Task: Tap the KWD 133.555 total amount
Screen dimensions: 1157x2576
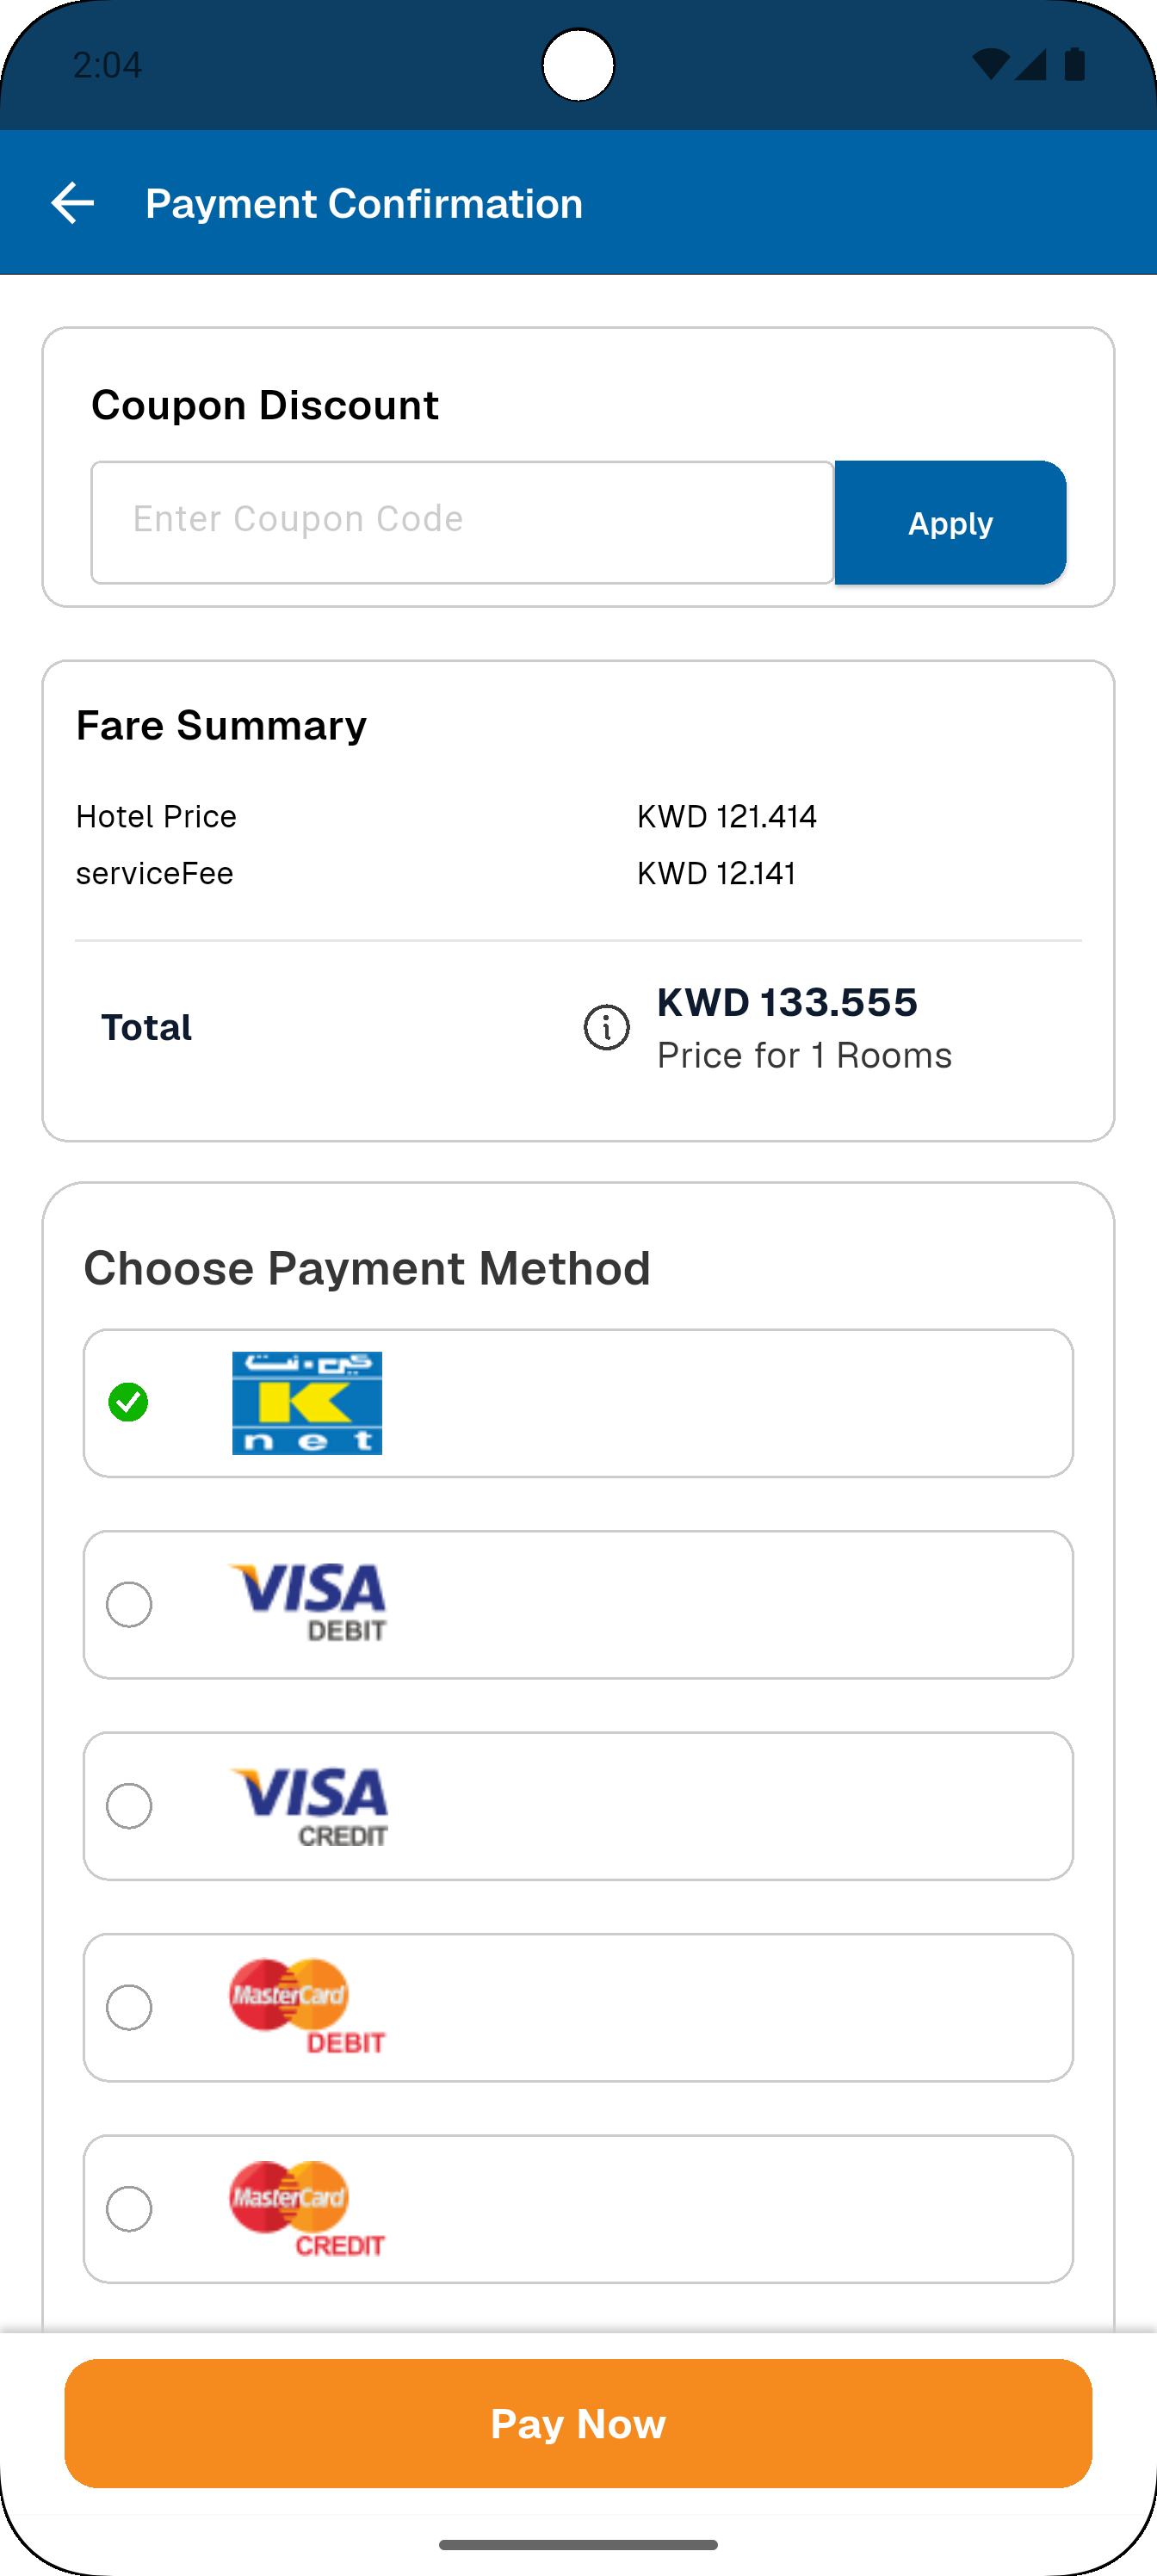Action: click(x=787, y=1002)
